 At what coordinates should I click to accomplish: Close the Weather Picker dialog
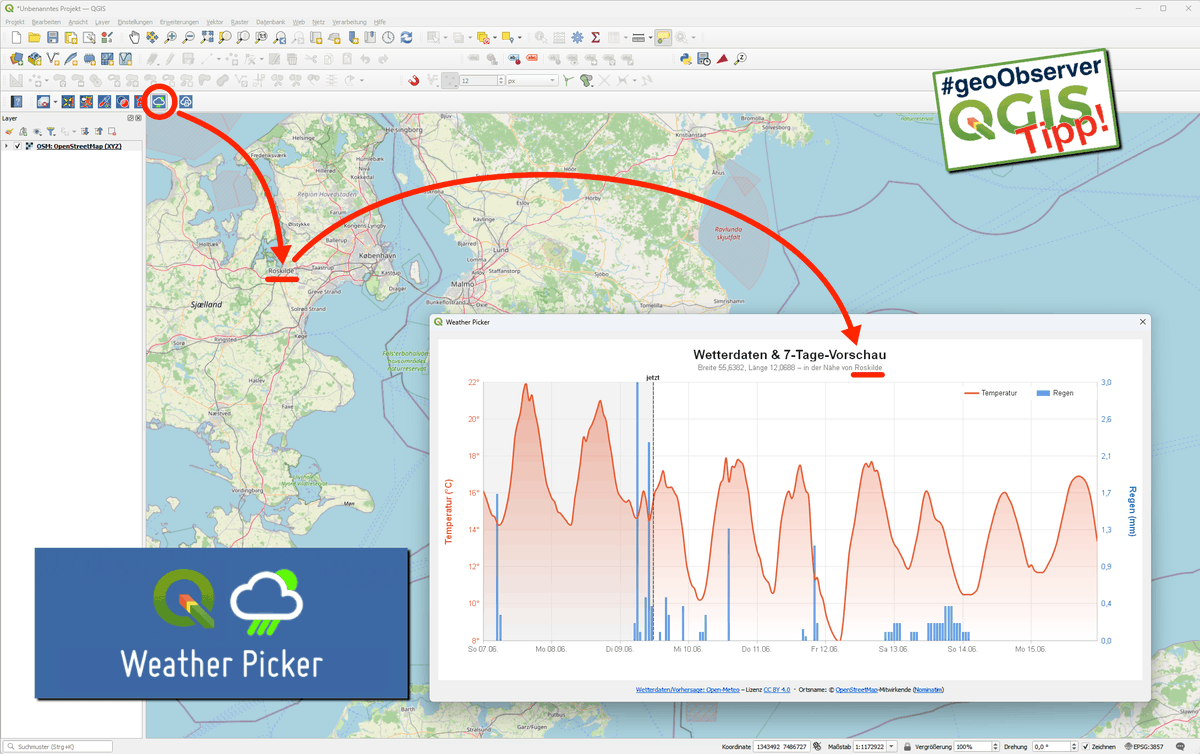pos(1143,322)
